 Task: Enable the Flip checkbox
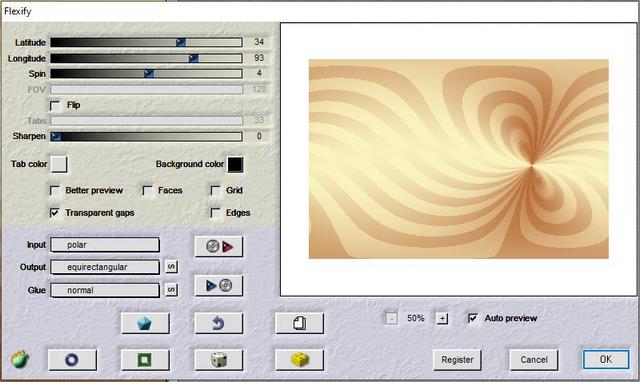55,106
